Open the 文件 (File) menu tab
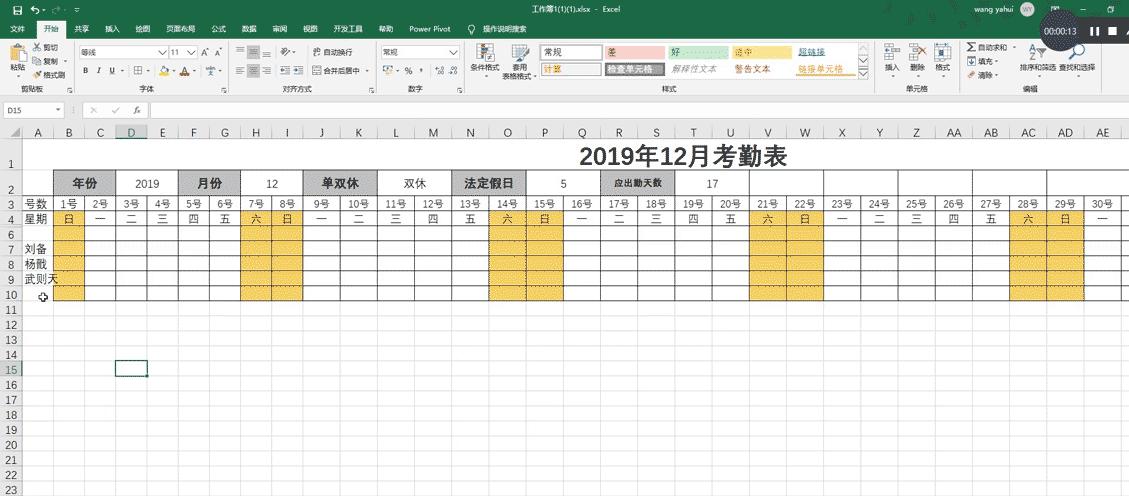The height and width of the screenshot is (496, 1129). coord(17,29)
